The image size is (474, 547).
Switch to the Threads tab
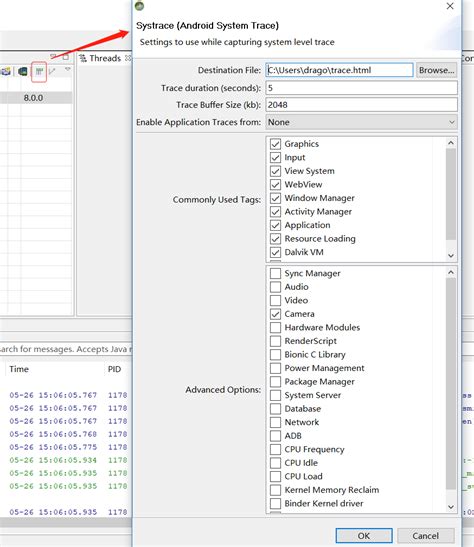pos(105,58)
